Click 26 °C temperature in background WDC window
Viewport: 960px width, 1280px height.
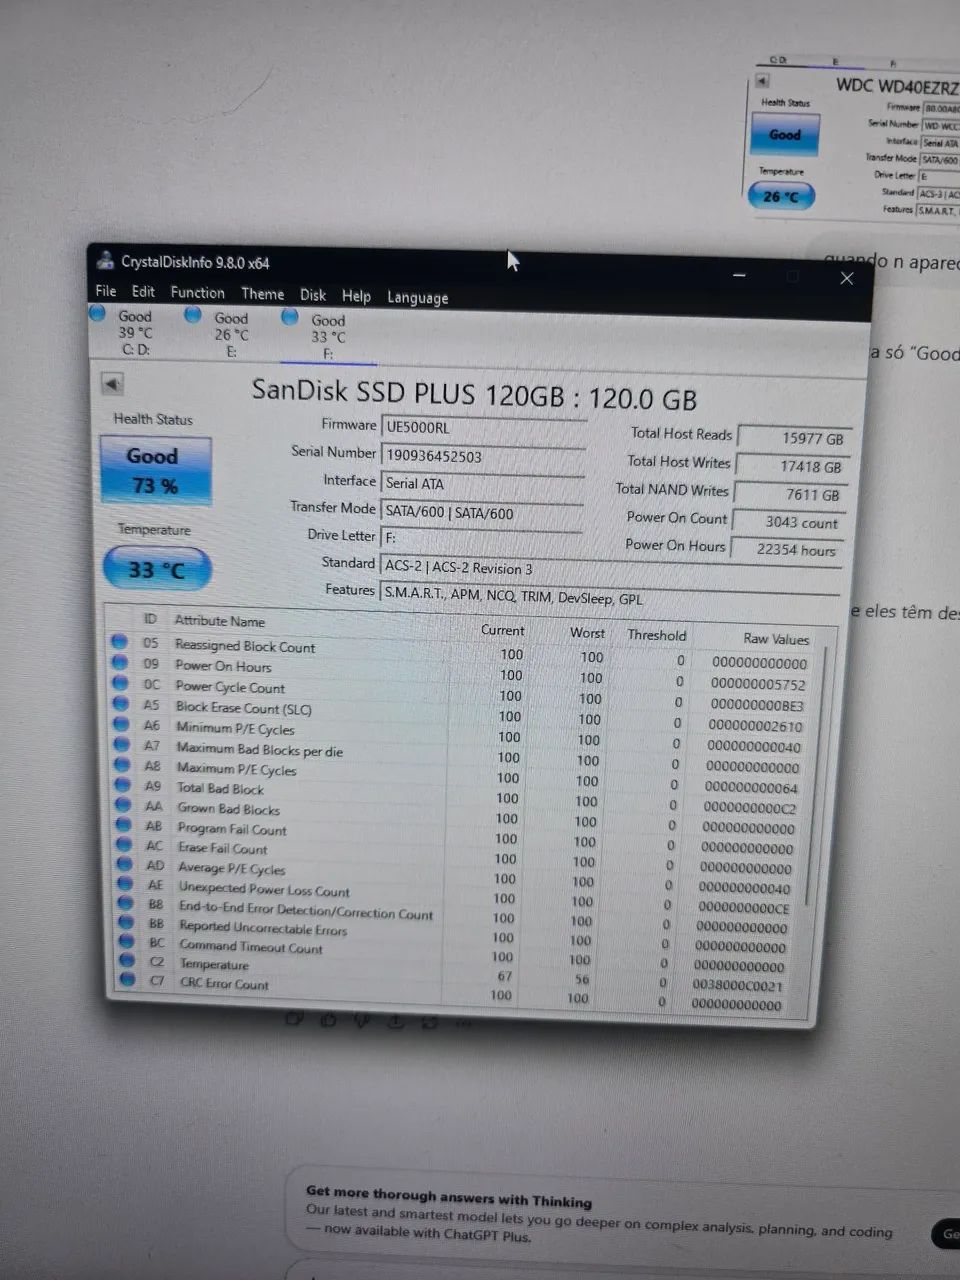(781, 196)
